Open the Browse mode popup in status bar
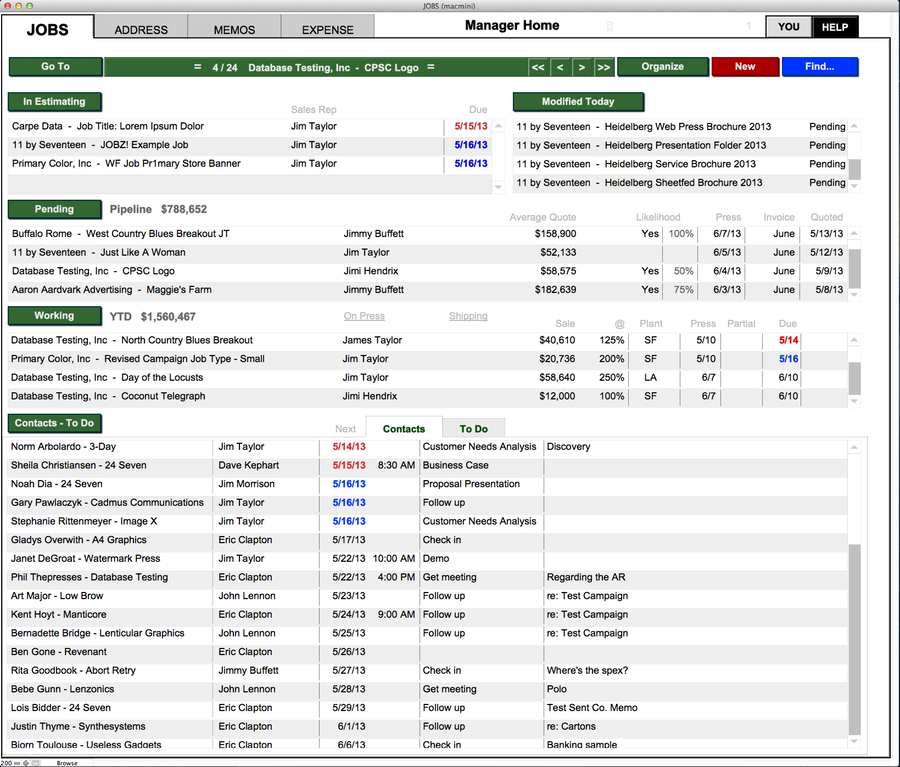Screen dimensions: 900x767 tap(68, 762)
